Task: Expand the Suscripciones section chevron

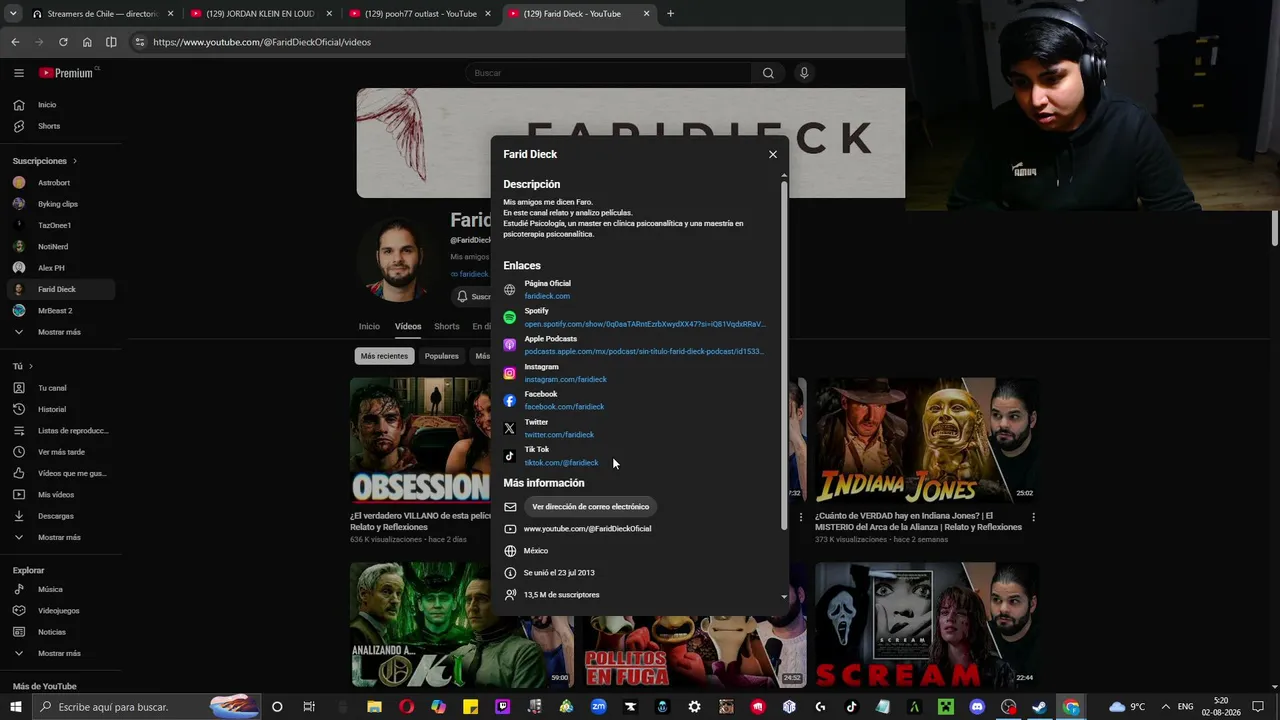Action: point(74,161)
